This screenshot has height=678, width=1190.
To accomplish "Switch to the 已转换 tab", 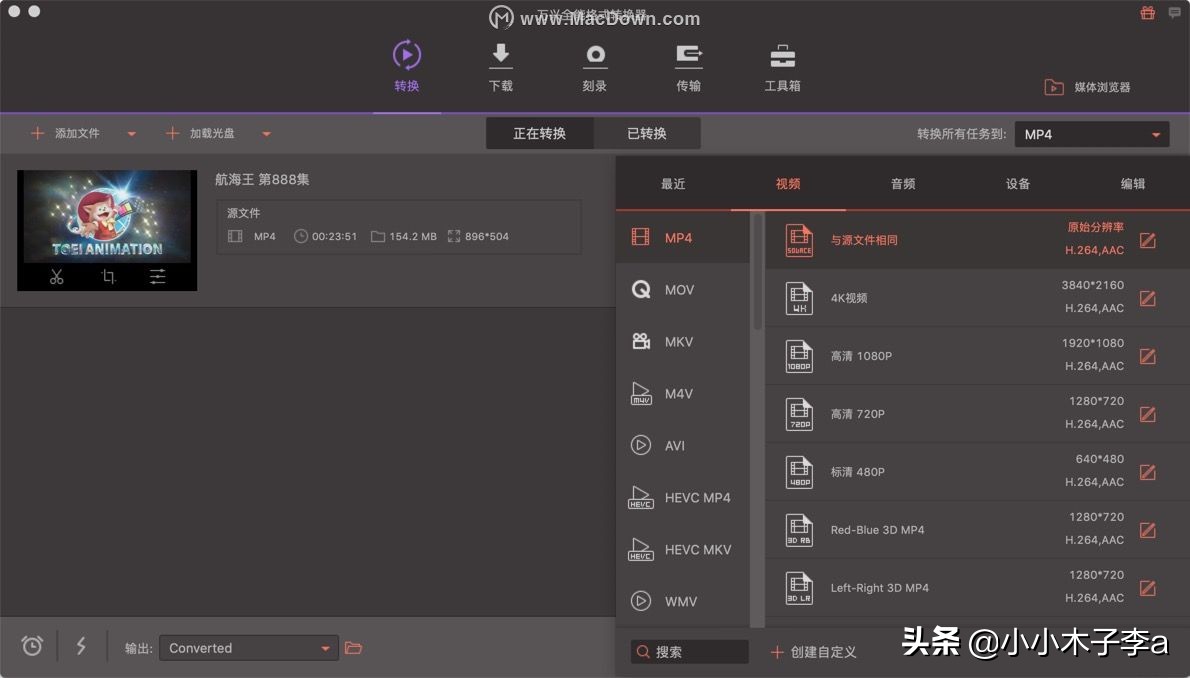I will coord(646,133).
